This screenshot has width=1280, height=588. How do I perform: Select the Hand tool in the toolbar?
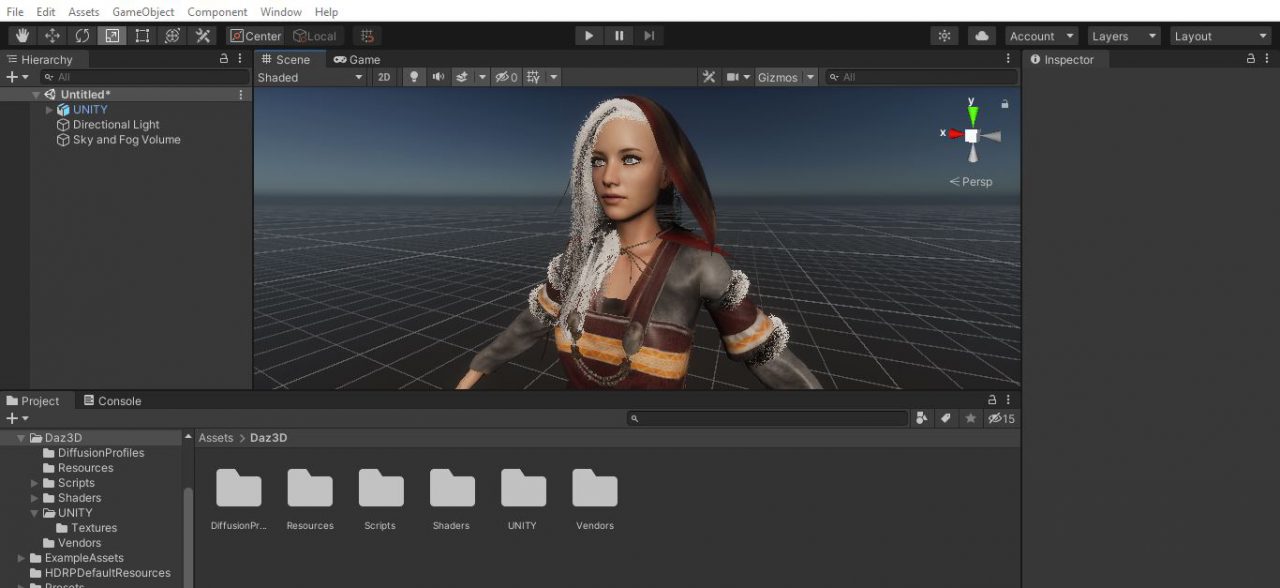pyautogui.click(x=21, y=35)
